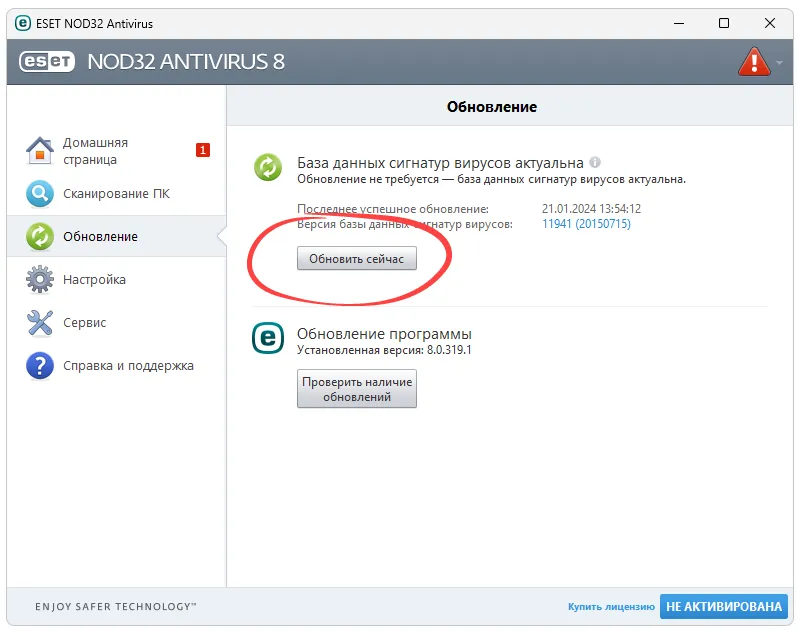Click the info icon next to the database status
The image size is (798, 632).
pos(594,162)
